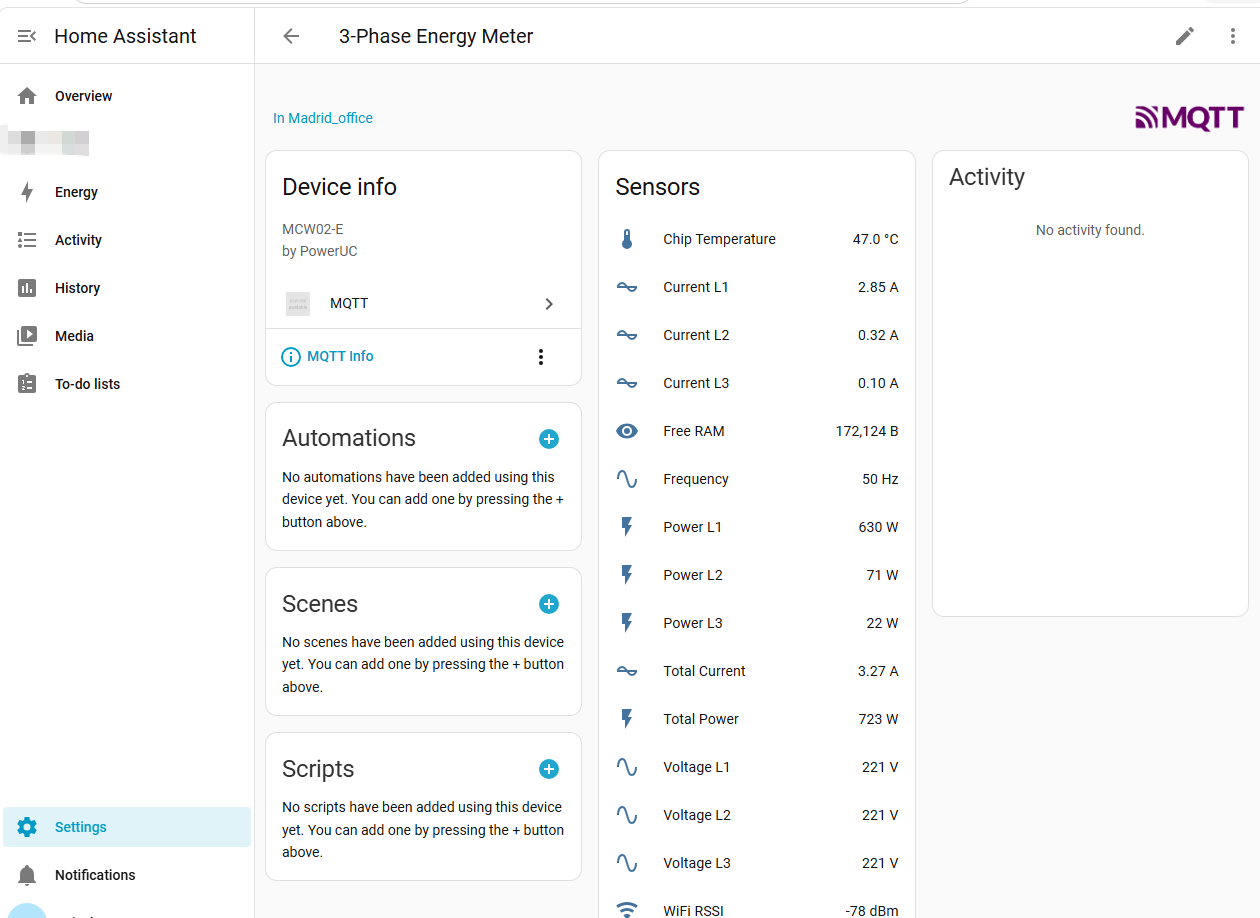
Task: Open the MQTT Info link
Action: pyautogui.click(x=328, y=356)
